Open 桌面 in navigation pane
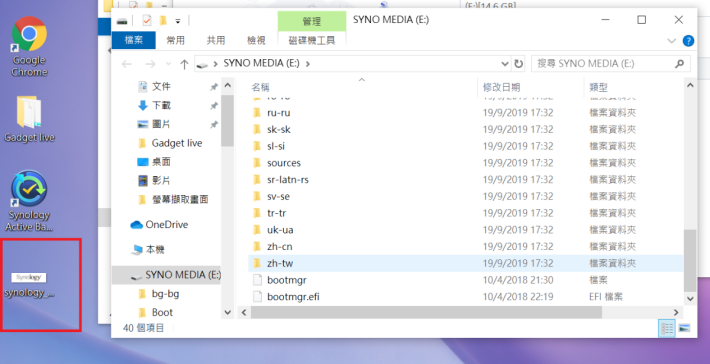710x364 pixels. (x=154, y=162)
